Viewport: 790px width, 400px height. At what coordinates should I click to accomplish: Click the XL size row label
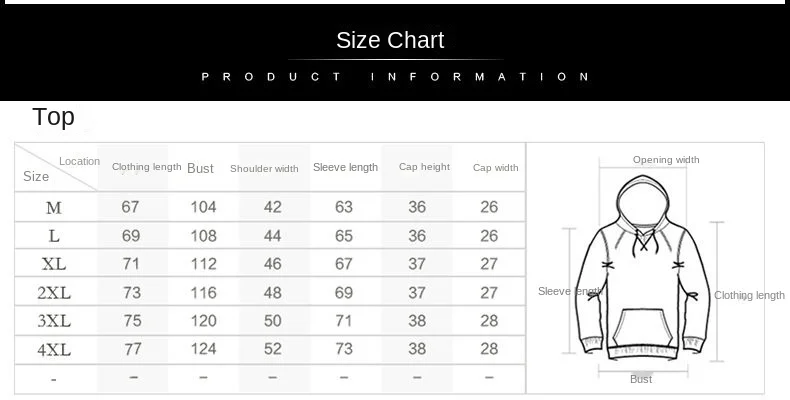point(54,264)
